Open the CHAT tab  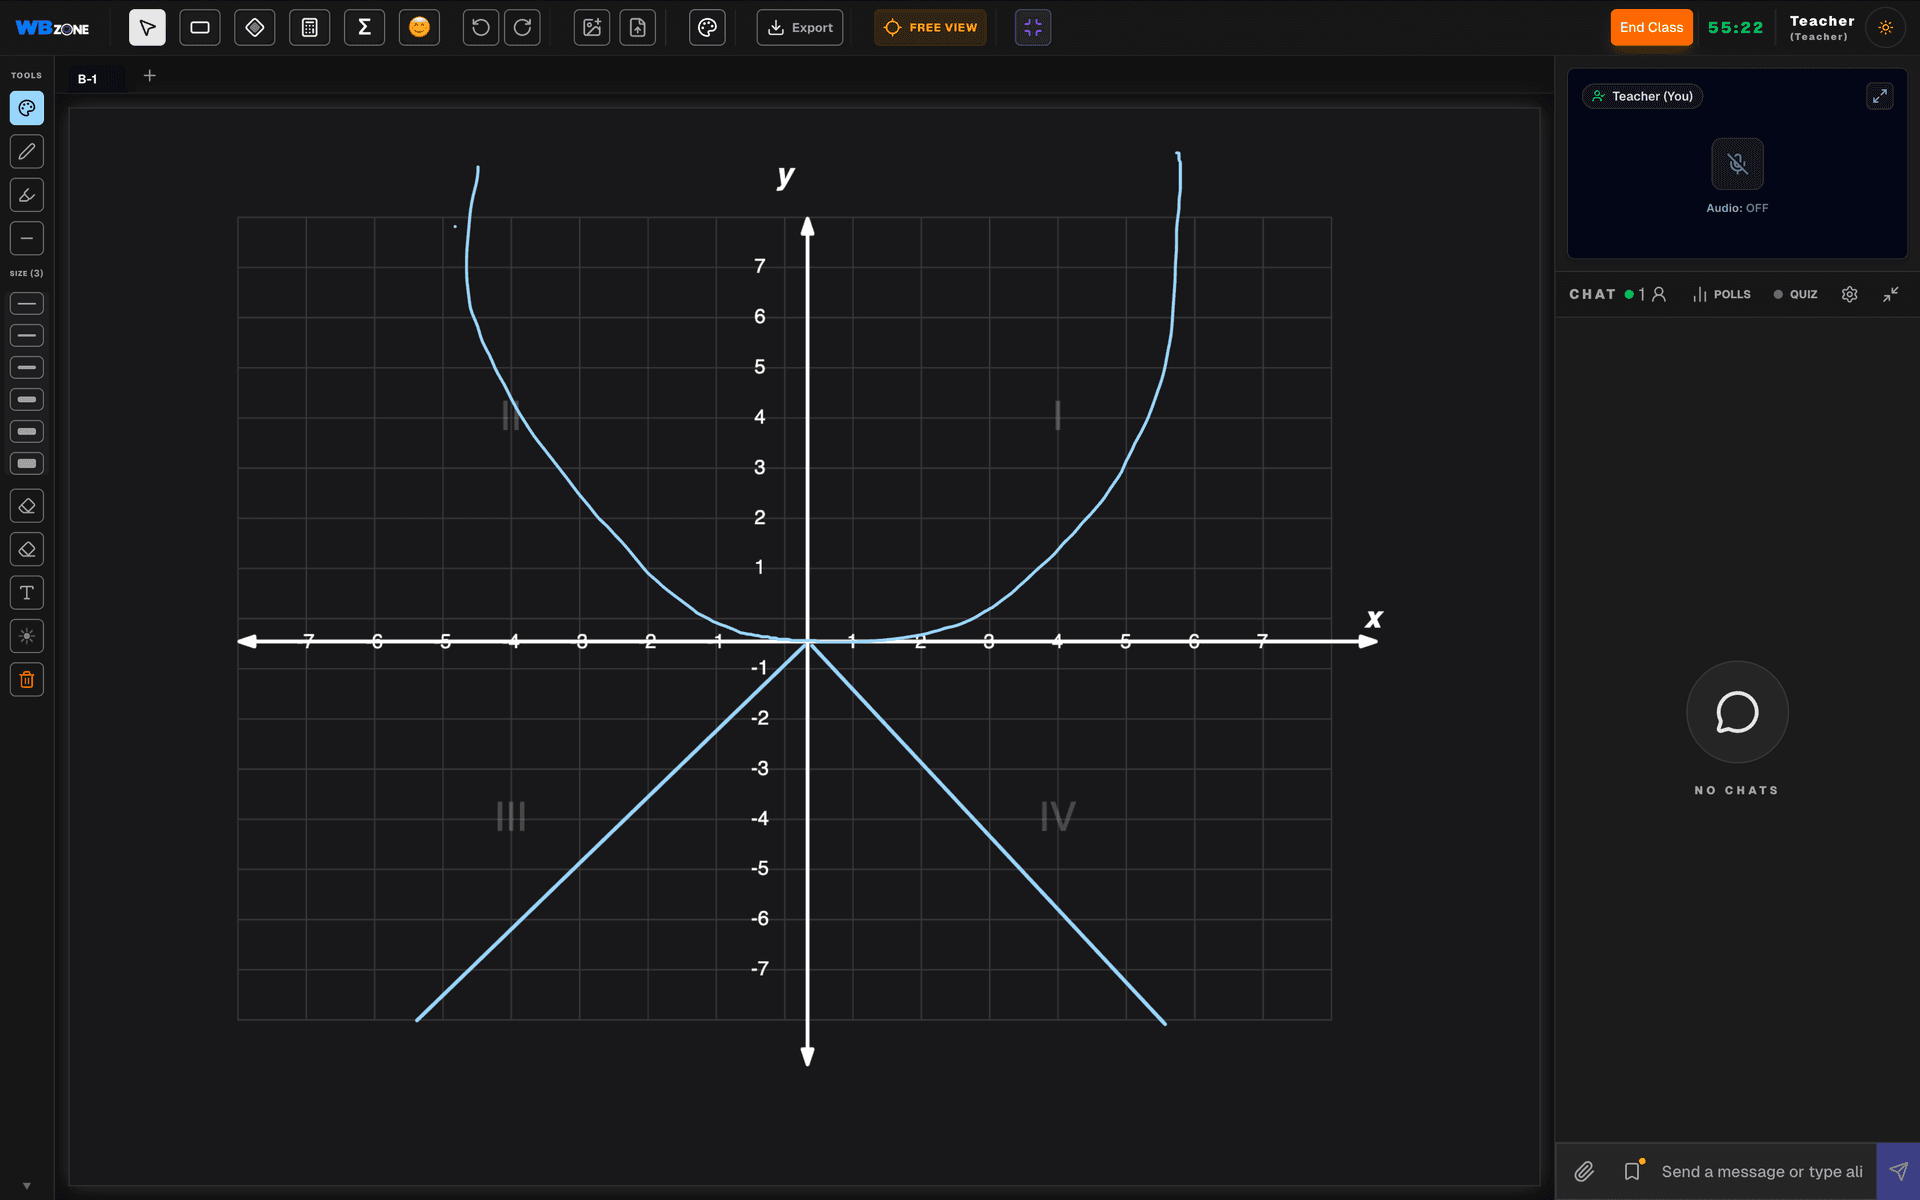[1592, 294]
